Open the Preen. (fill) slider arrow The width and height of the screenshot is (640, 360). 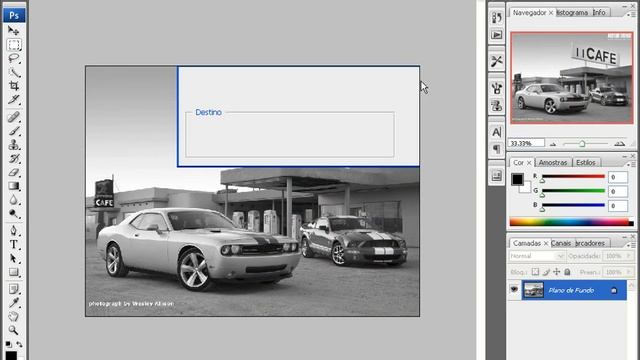pos(628,272)
